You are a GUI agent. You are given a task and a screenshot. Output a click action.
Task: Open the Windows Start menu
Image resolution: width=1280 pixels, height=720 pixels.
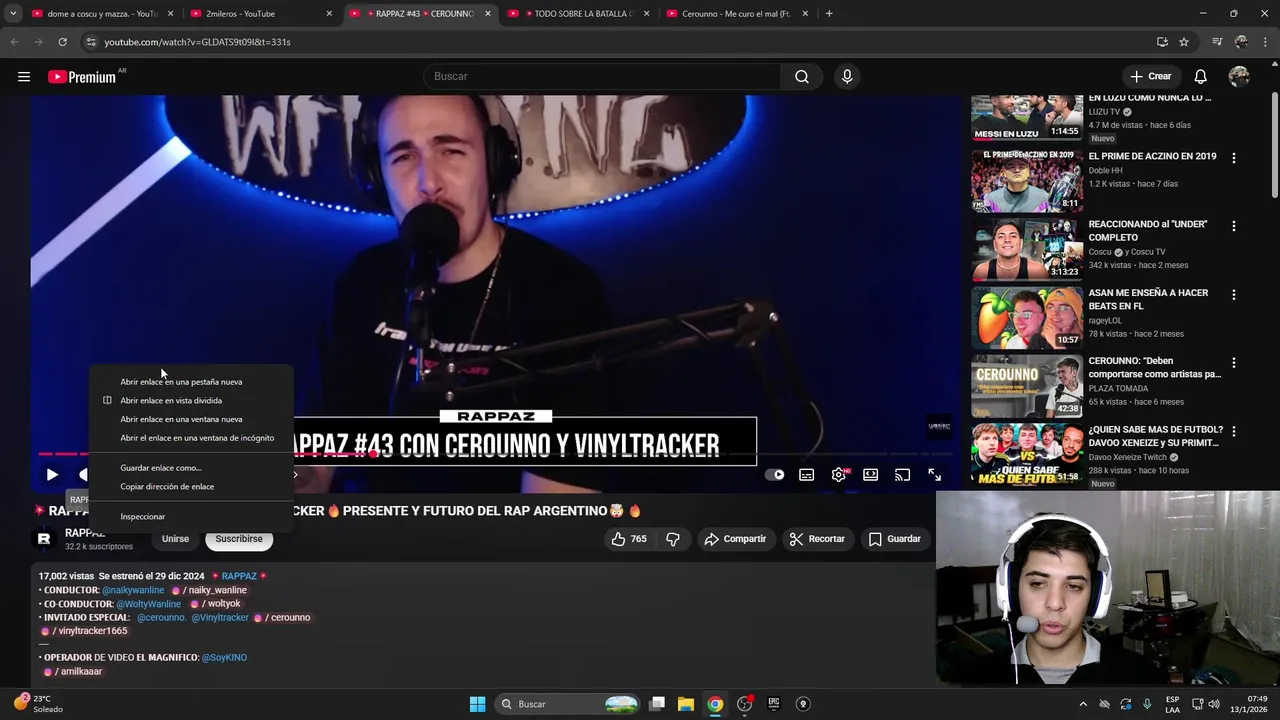click(477, 704)
